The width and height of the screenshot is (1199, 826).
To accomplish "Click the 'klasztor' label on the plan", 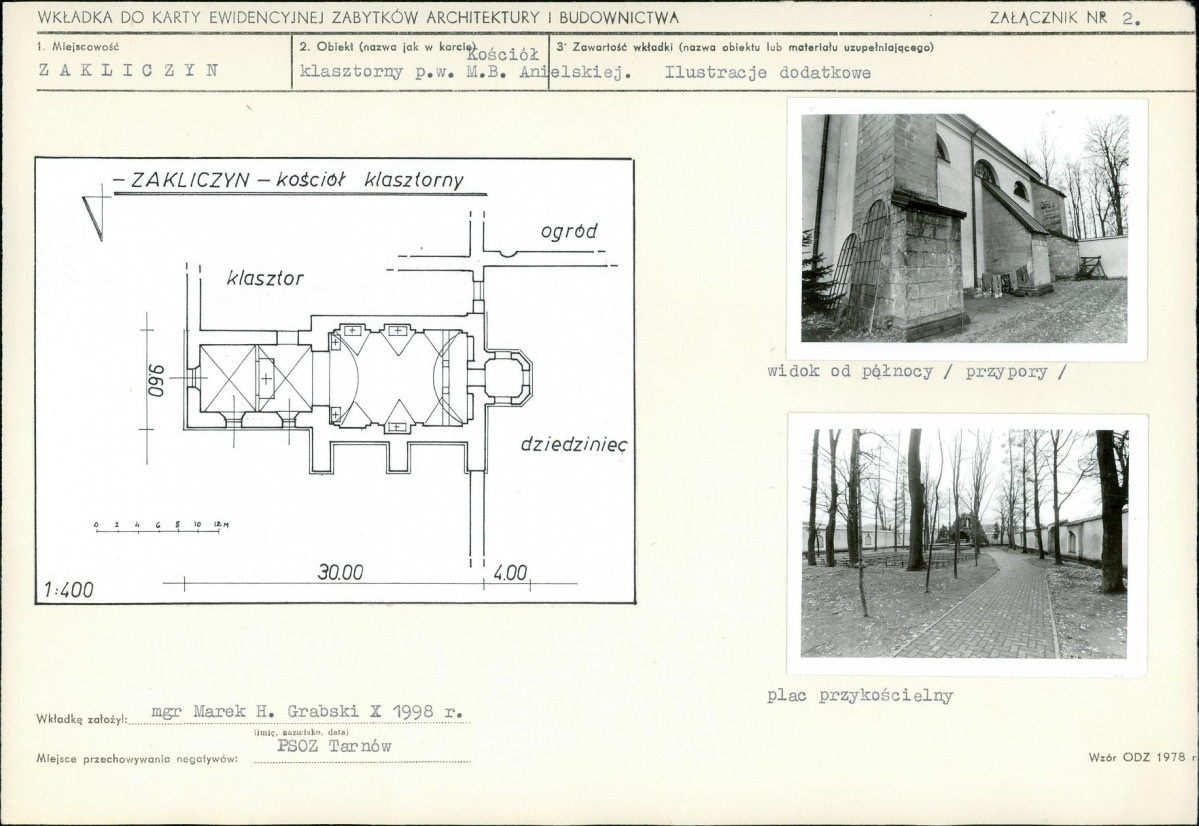I will pos(265,278).
